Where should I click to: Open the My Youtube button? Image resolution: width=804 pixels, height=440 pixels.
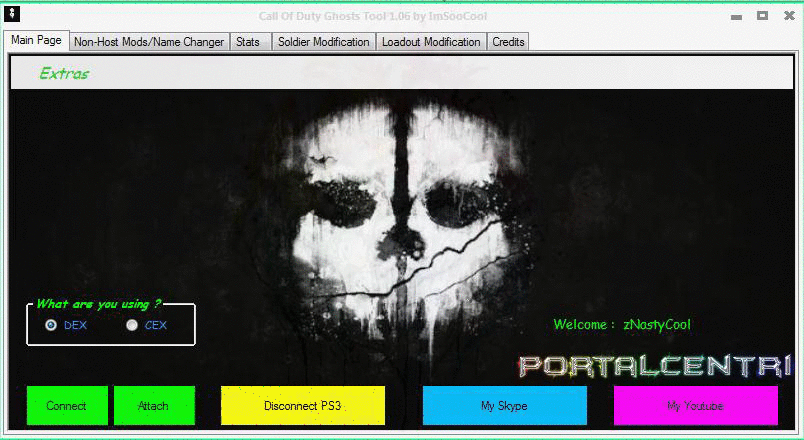[x=696, y=406]
